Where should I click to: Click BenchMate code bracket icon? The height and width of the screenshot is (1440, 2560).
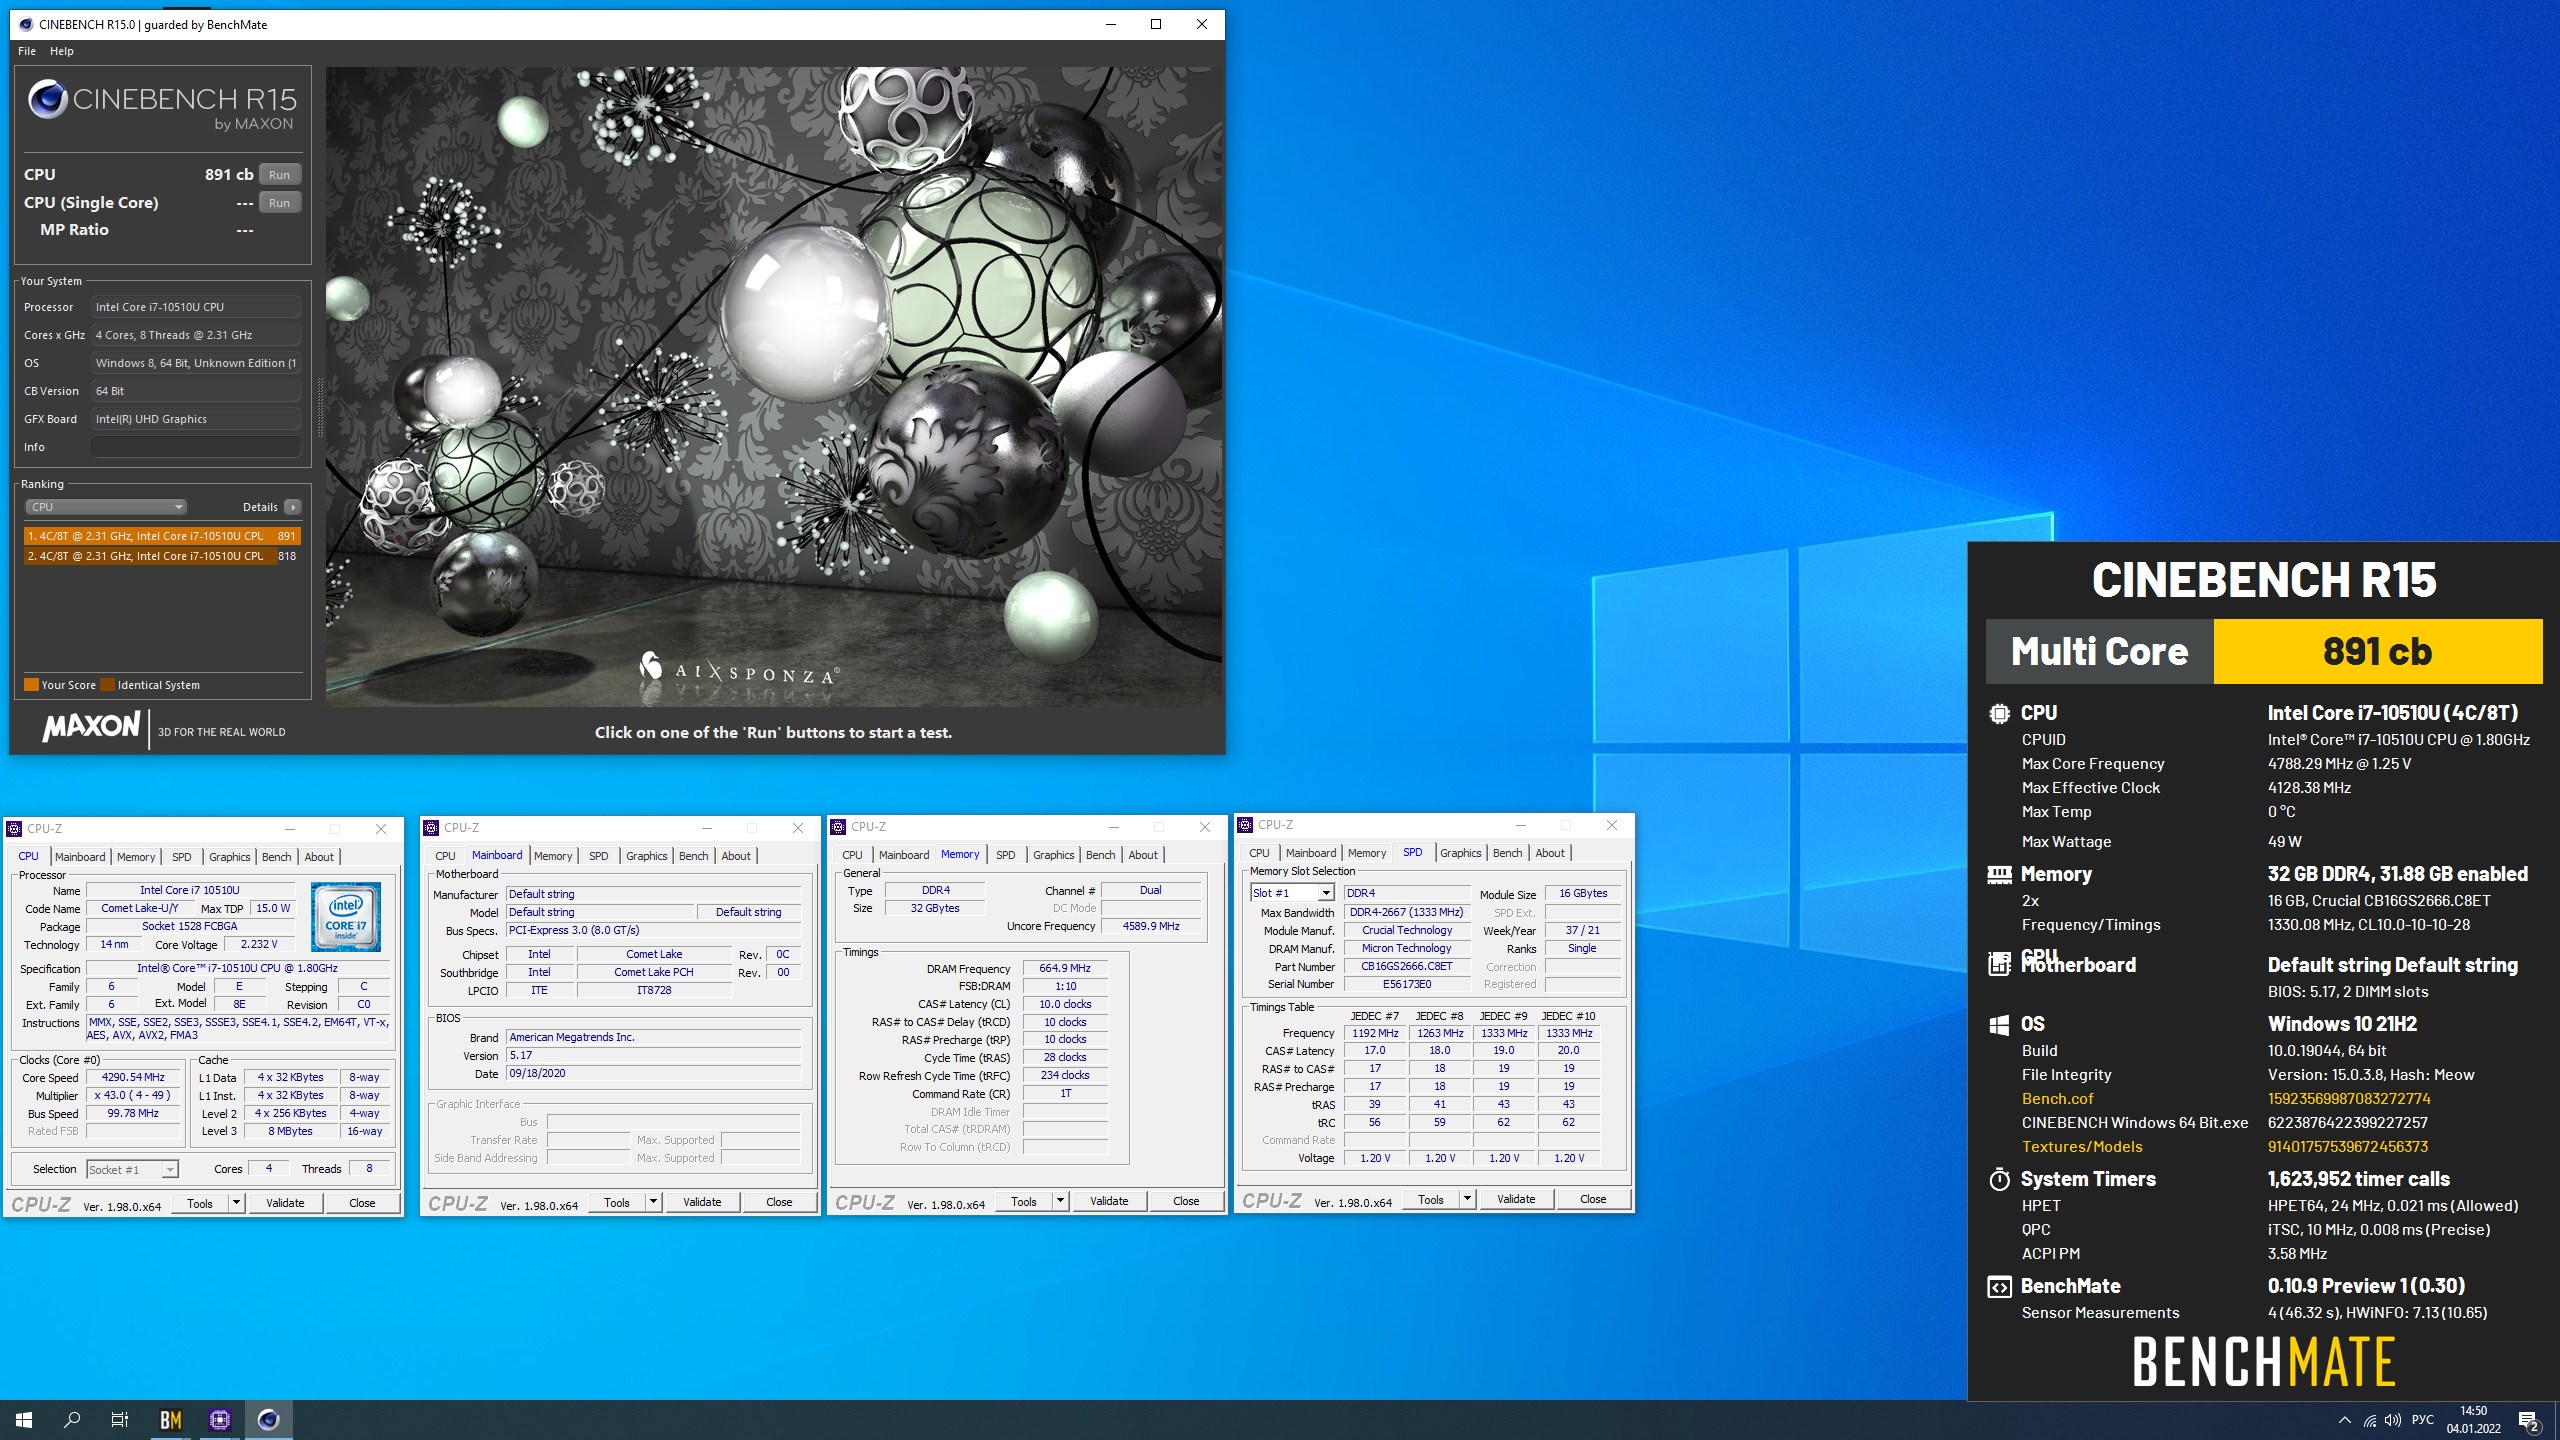click(1999, 1287)
